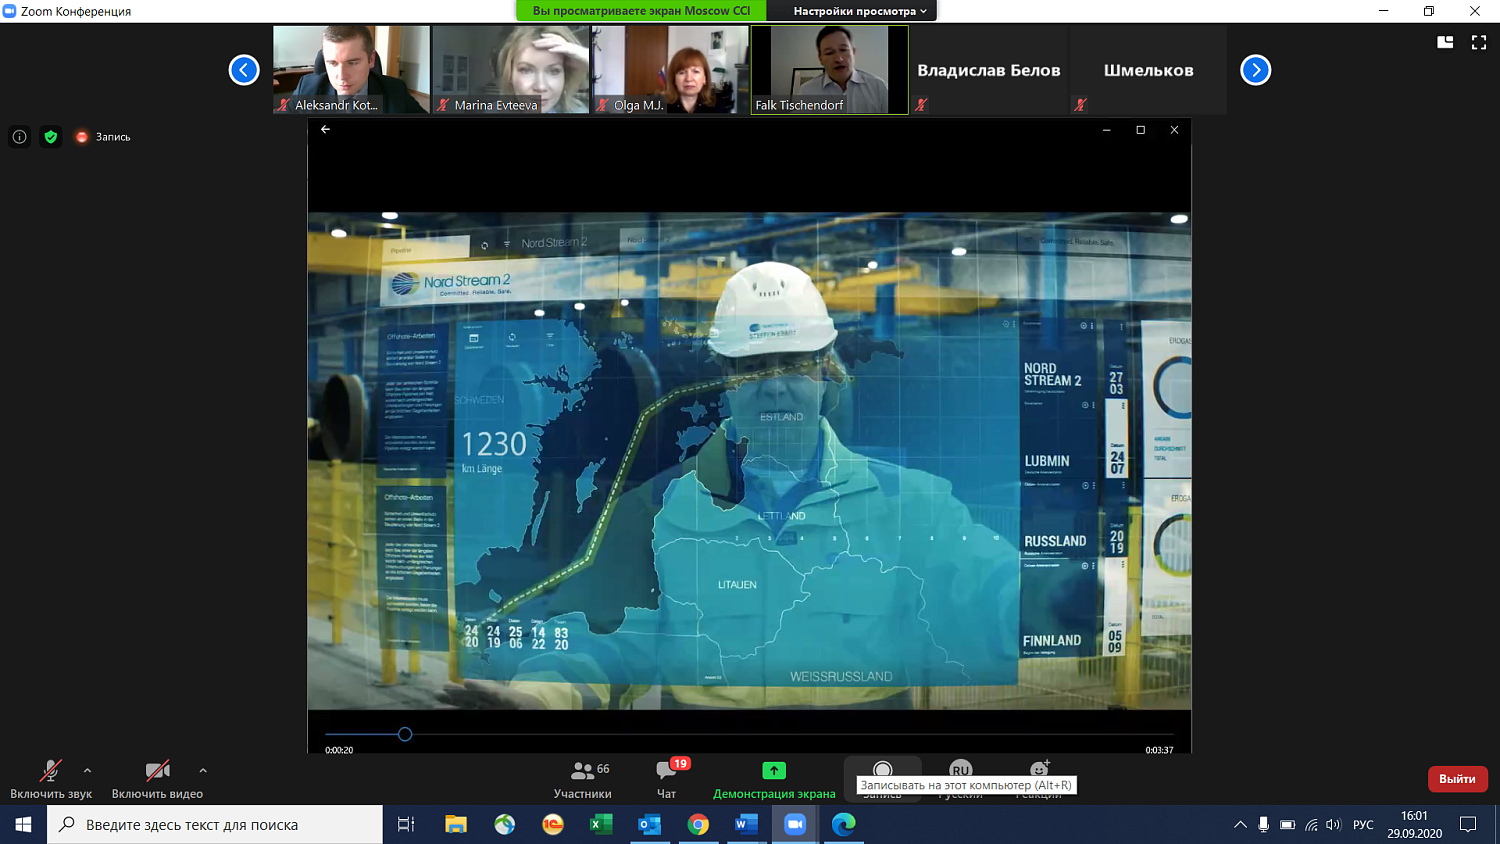
Task: Open the Windows Start menu
Action: [23, 824]
